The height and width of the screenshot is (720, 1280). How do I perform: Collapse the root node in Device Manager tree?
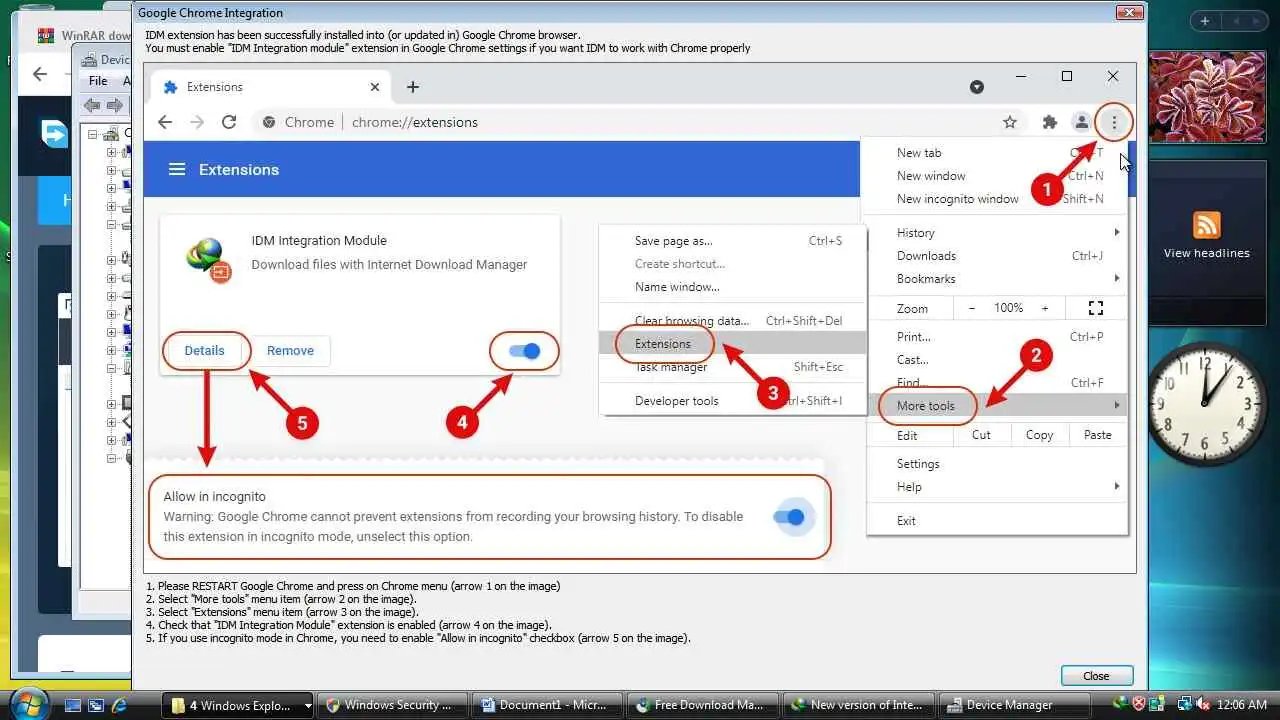[x=93, y=133]
